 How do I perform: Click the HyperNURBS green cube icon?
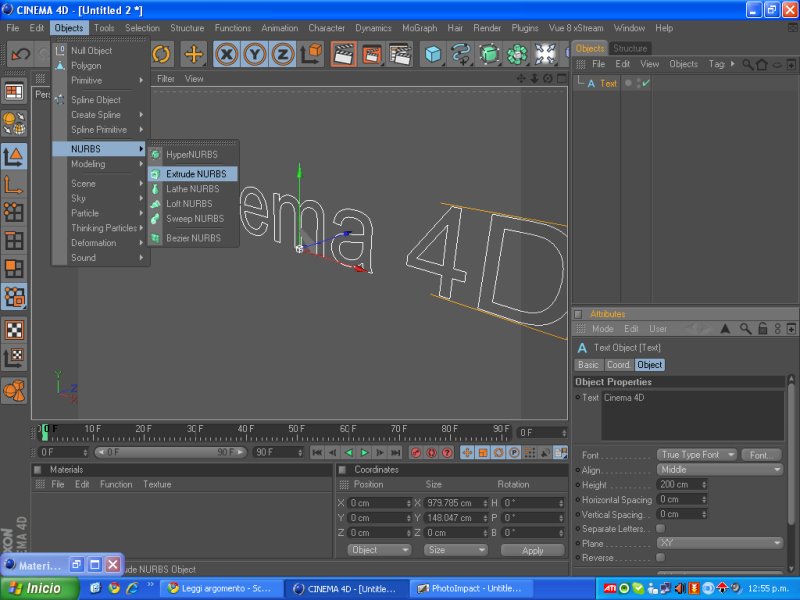[x=489, y=54]
